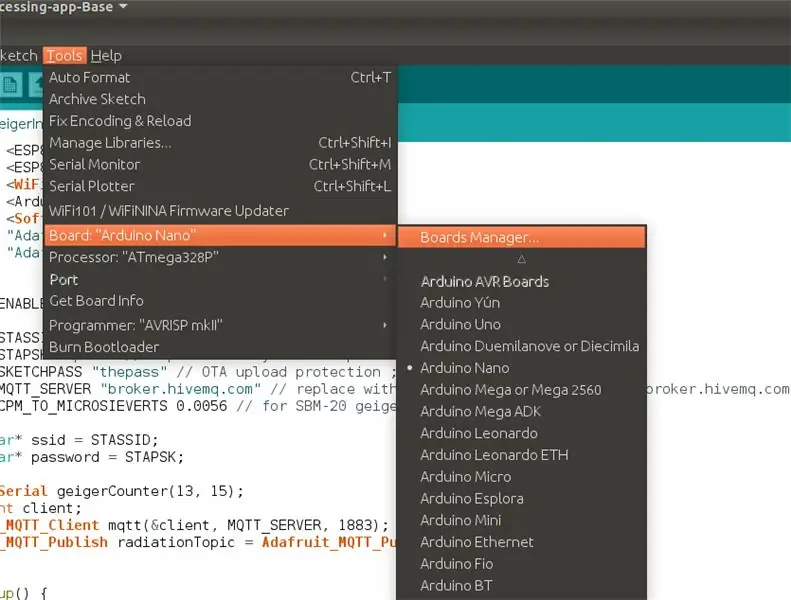Select Arduino Mega ADK board
791x600 pixels.
[x=522, y=411]
